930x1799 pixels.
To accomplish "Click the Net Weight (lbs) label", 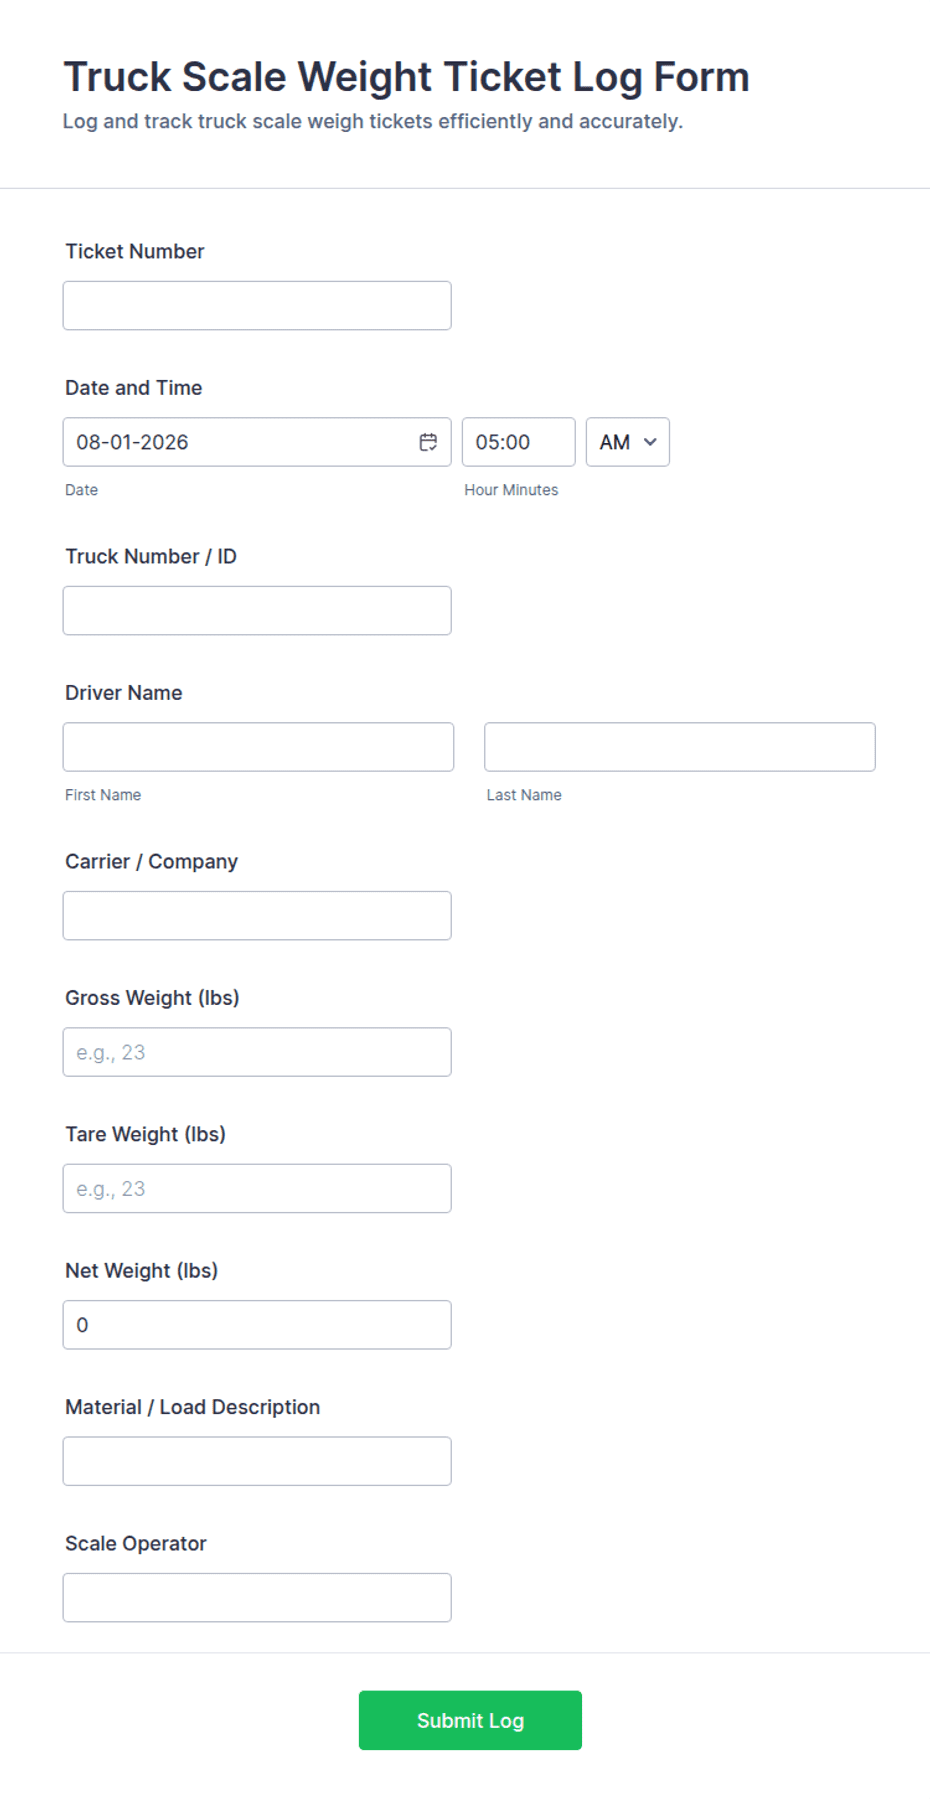I will coord(142,1271).
